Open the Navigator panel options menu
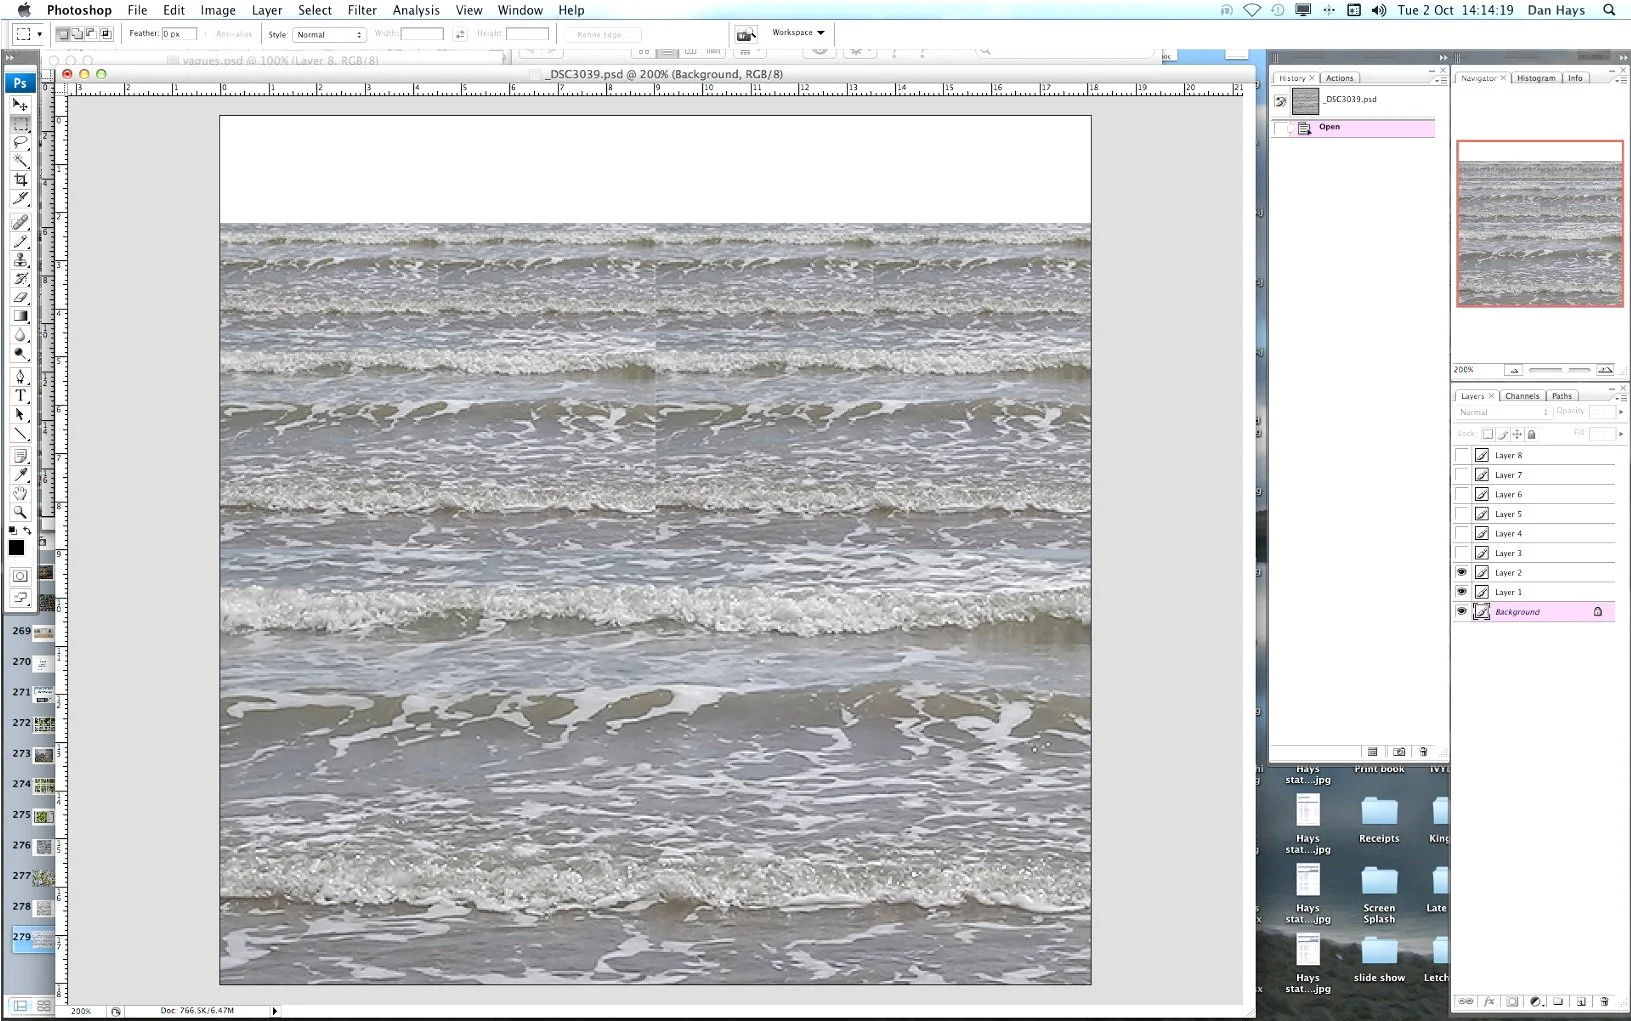 coord(1621,78)
